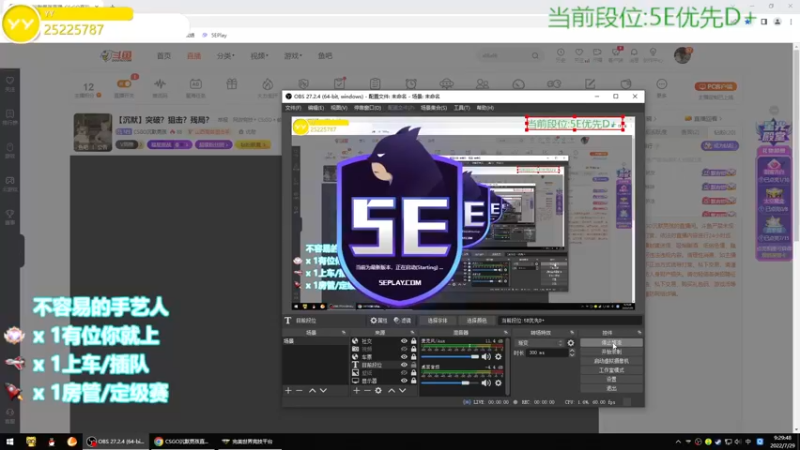Adjust the 麦克风/Aux volume slider

tap(450, 357)
